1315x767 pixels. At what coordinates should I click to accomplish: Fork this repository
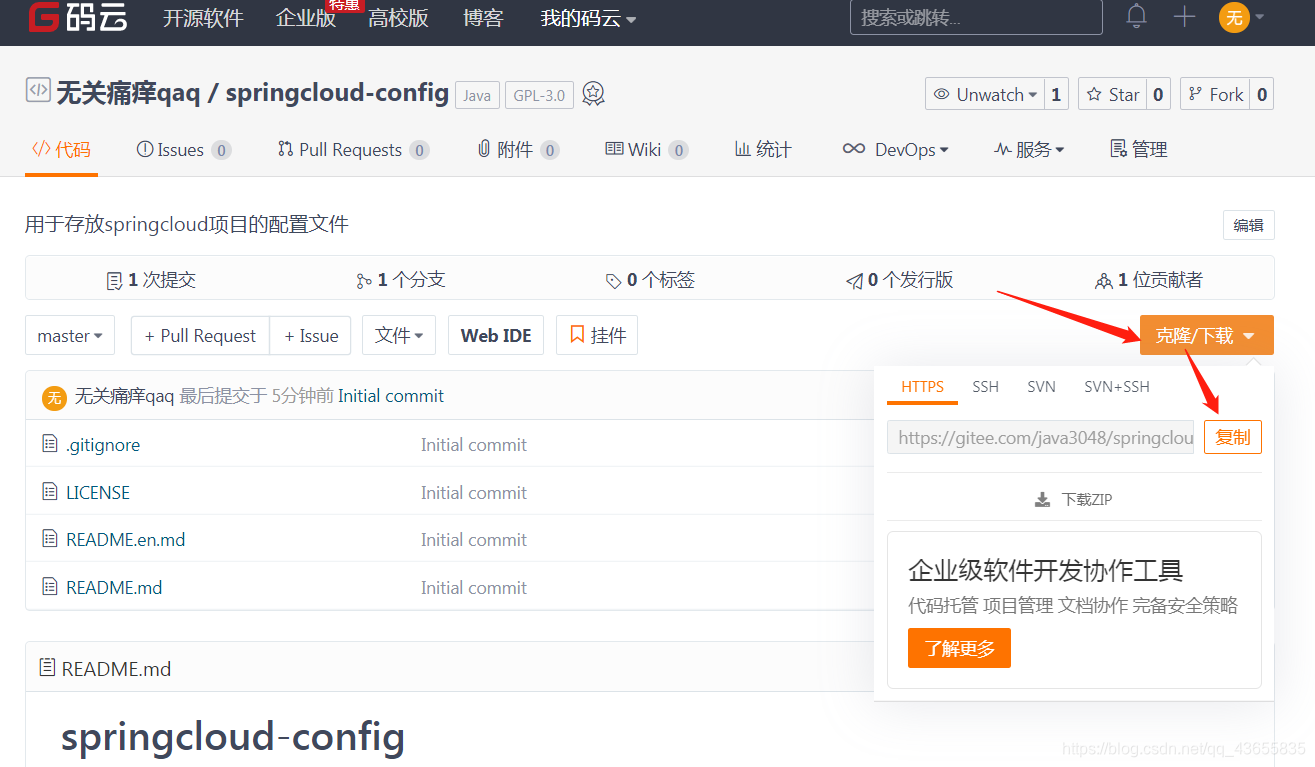click(x=1214, y=94)
